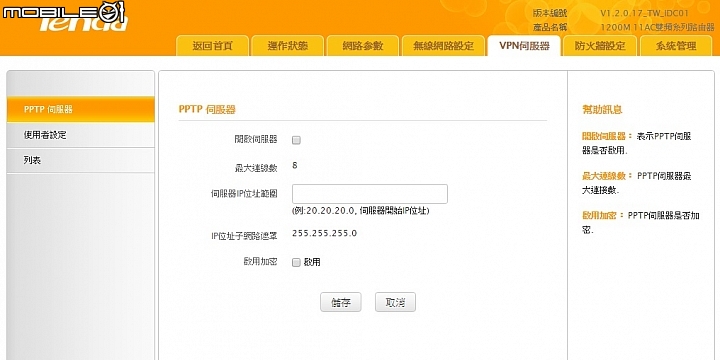This screenshot has width=720, height=360.
Task: Select PPTP 伺服器 in the sidebar
Action: pos(81,109)
